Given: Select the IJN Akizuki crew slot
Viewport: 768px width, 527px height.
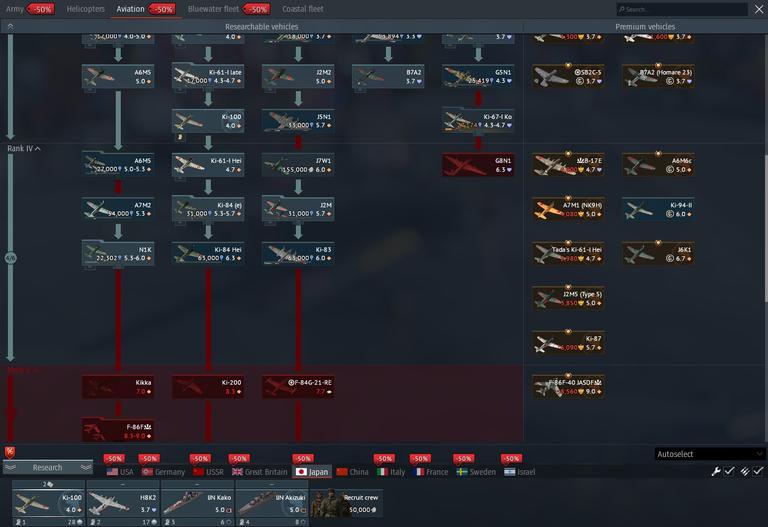Looking at the screenshot, I should (x=272, y=503).
